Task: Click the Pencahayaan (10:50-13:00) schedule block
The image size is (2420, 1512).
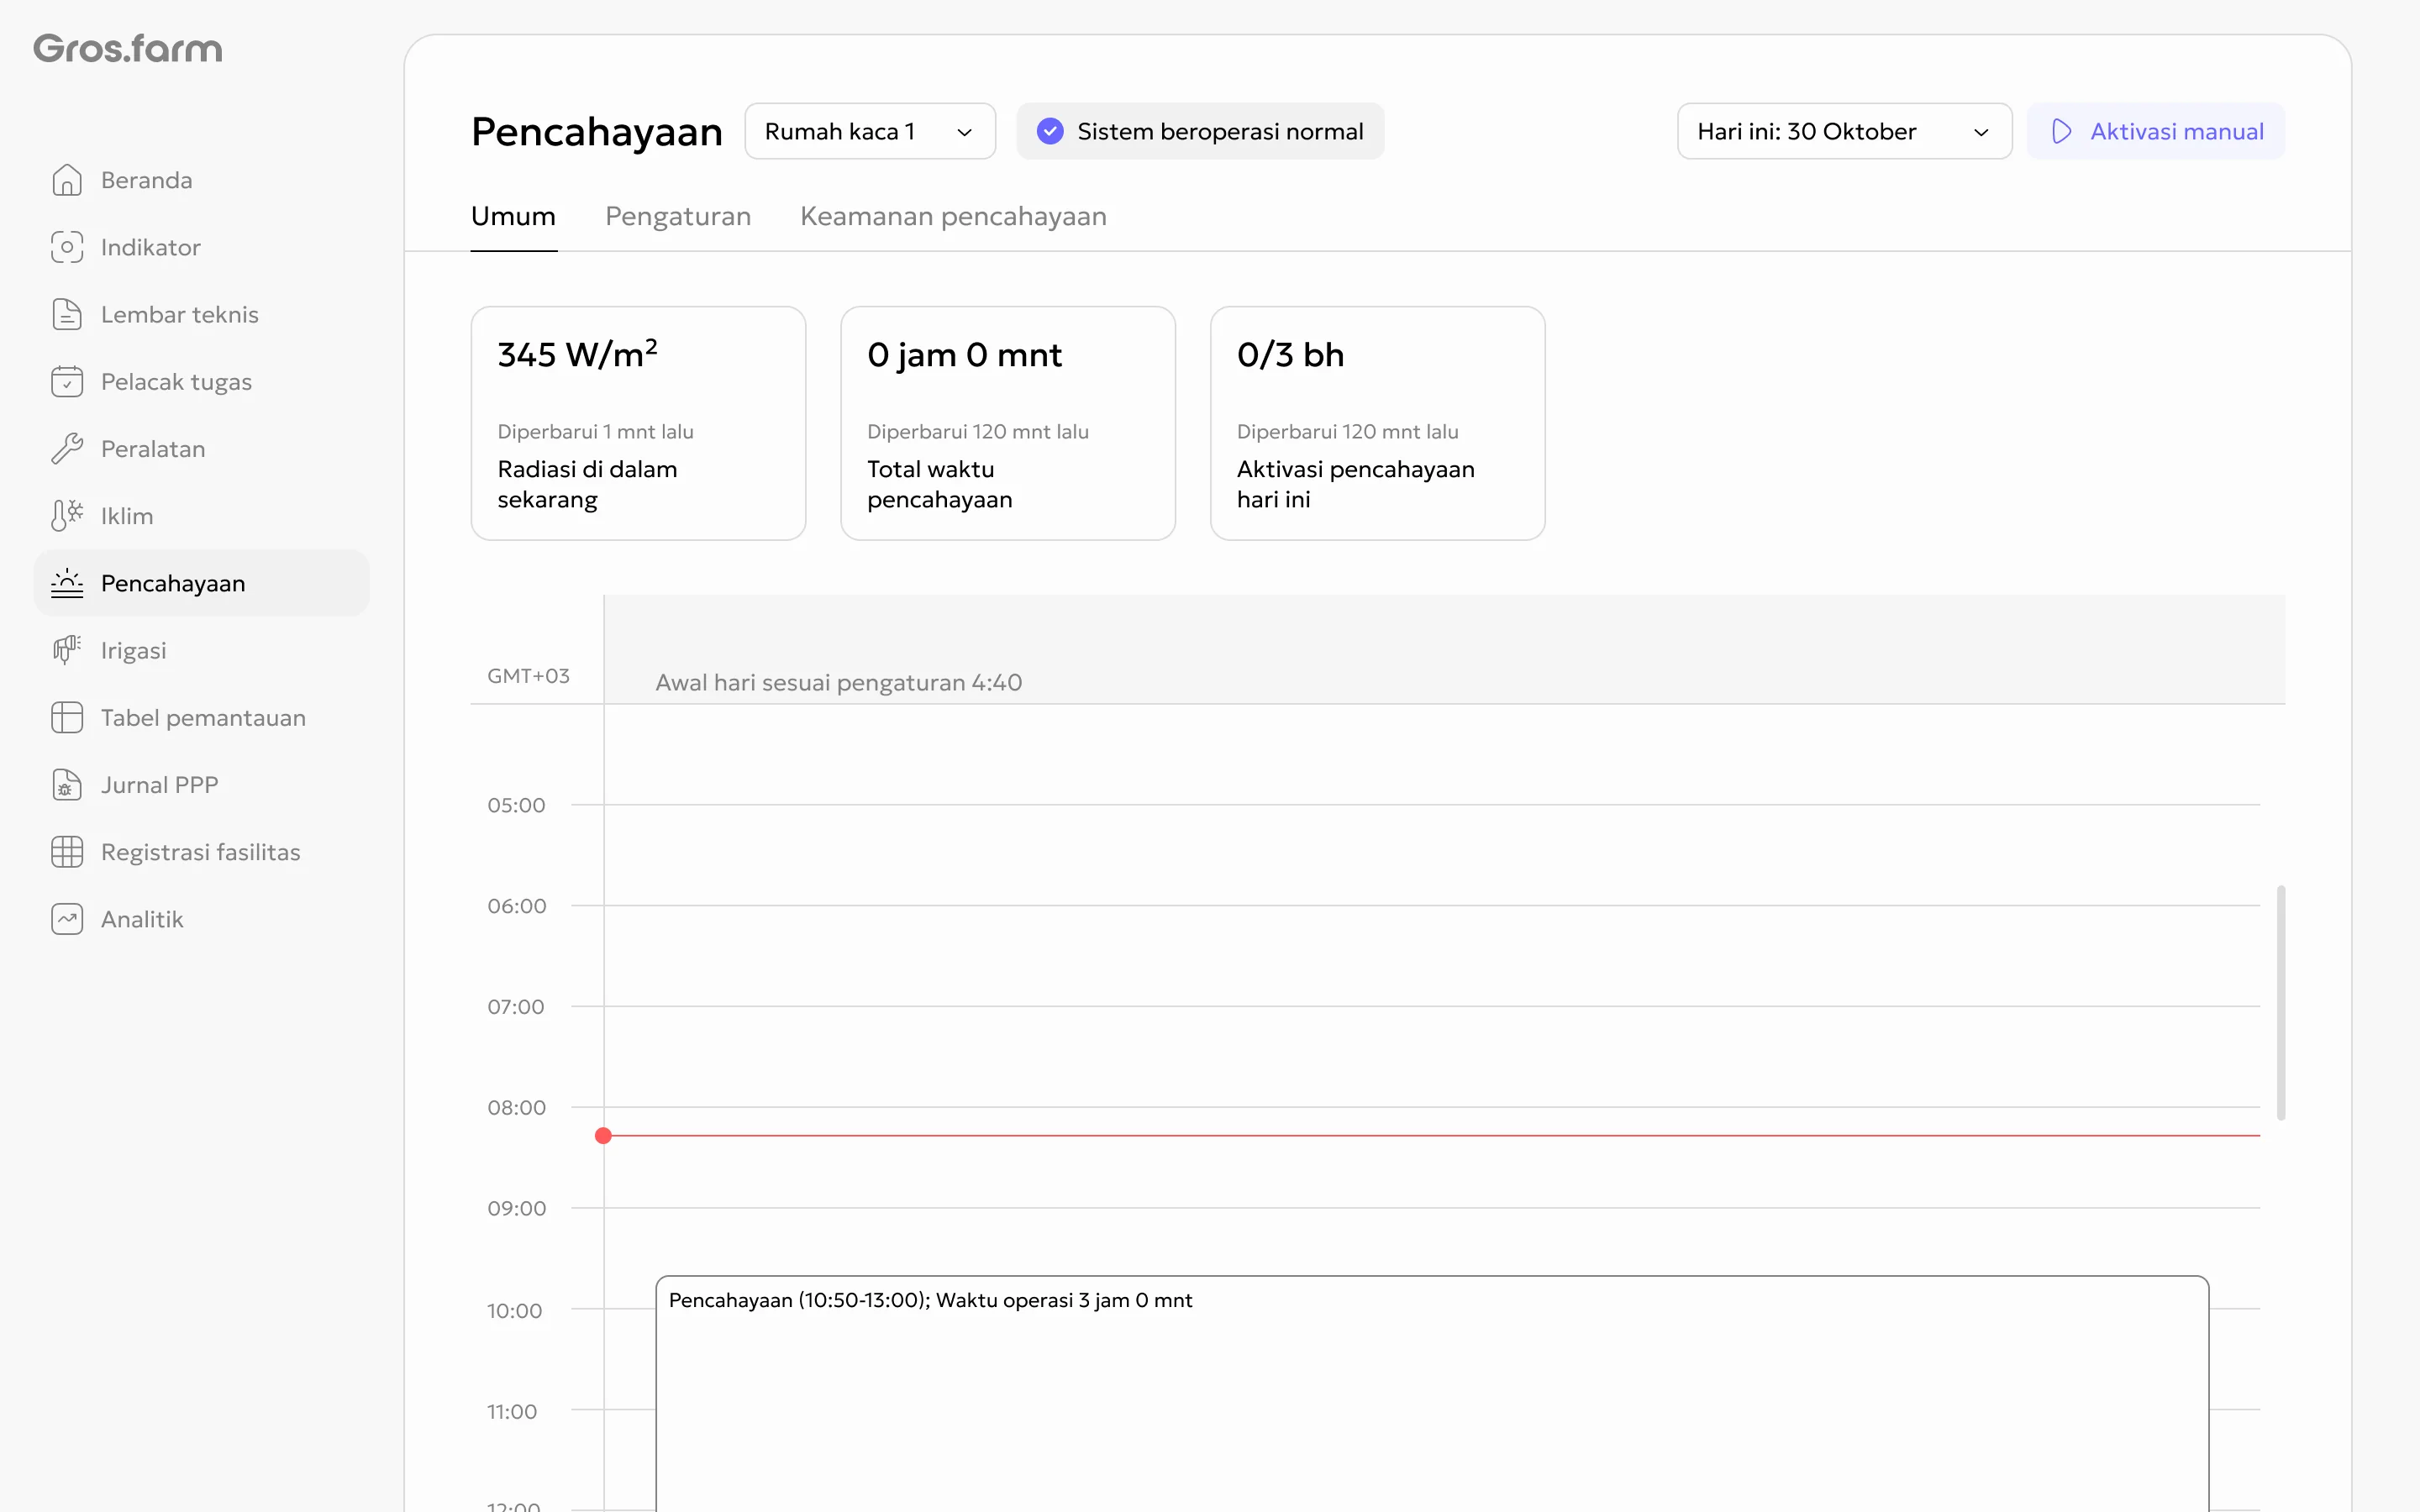Action: pos(1432,1393)
